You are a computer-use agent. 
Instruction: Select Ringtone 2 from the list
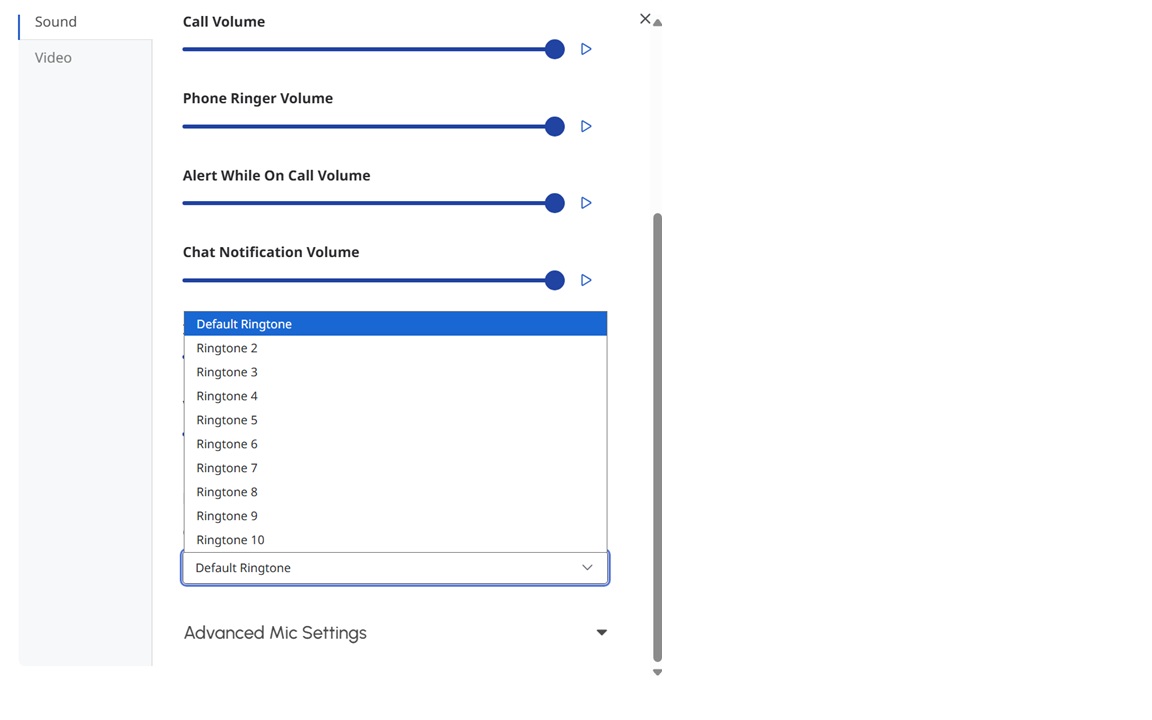pos(395,348)
